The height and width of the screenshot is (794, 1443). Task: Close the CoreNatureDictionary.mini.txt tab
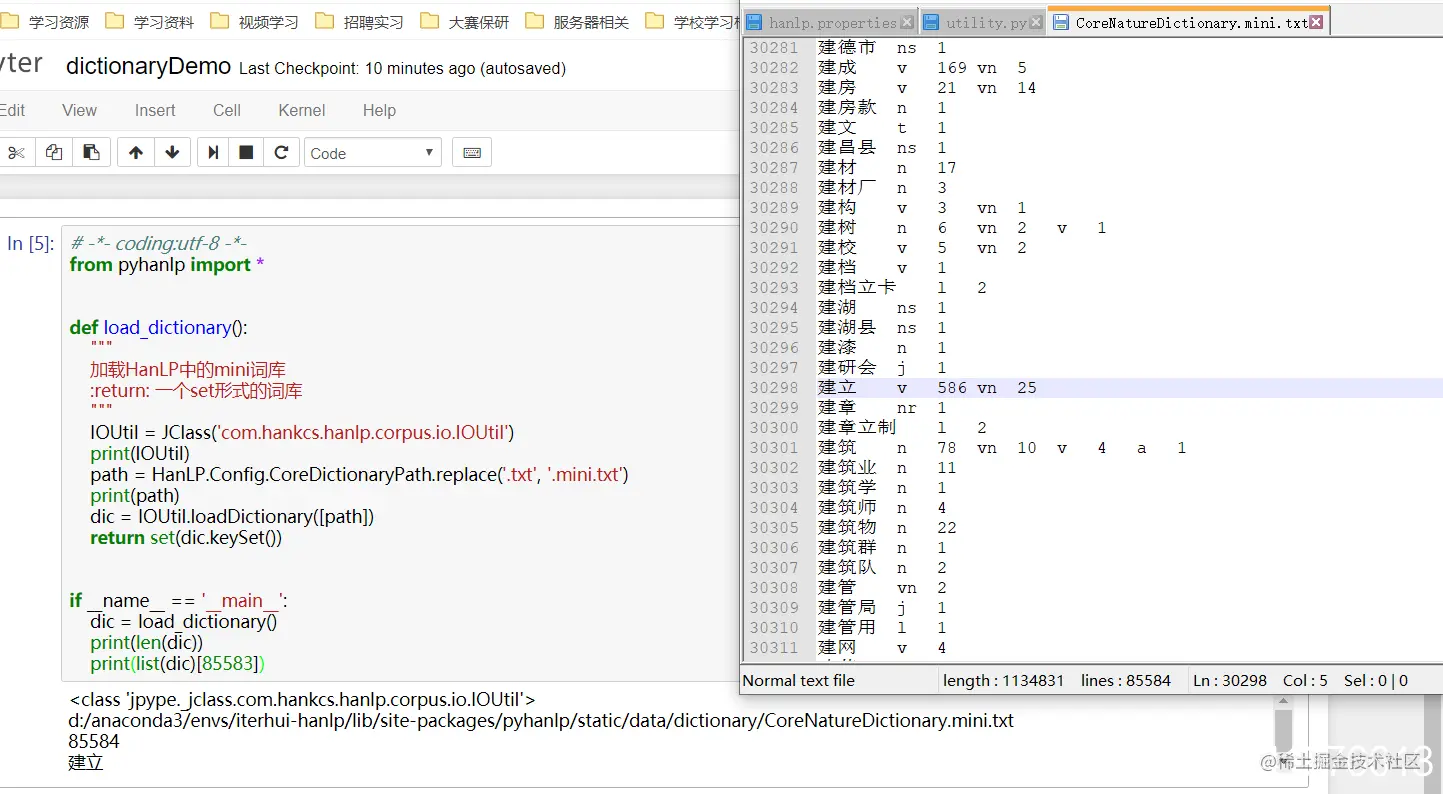click(x=1316, y=22)
